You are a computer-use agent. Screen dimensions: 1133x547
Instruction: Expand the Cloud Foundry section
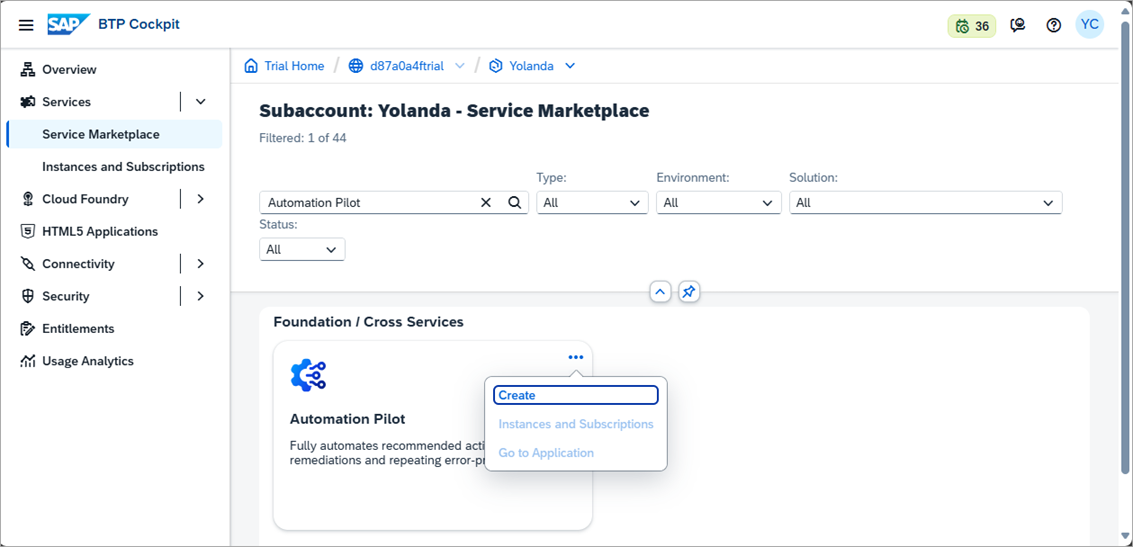[x=201, y=199]
